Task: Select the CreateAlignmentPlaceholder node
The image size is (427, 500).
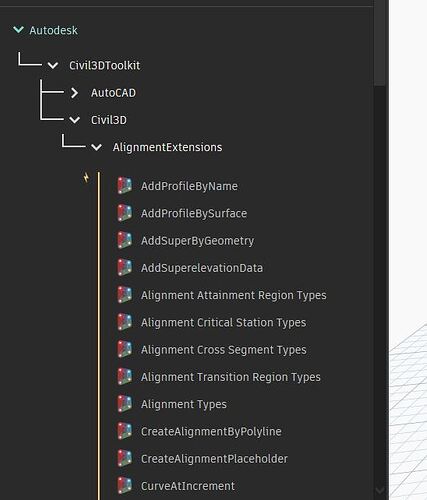Action: 214,459
